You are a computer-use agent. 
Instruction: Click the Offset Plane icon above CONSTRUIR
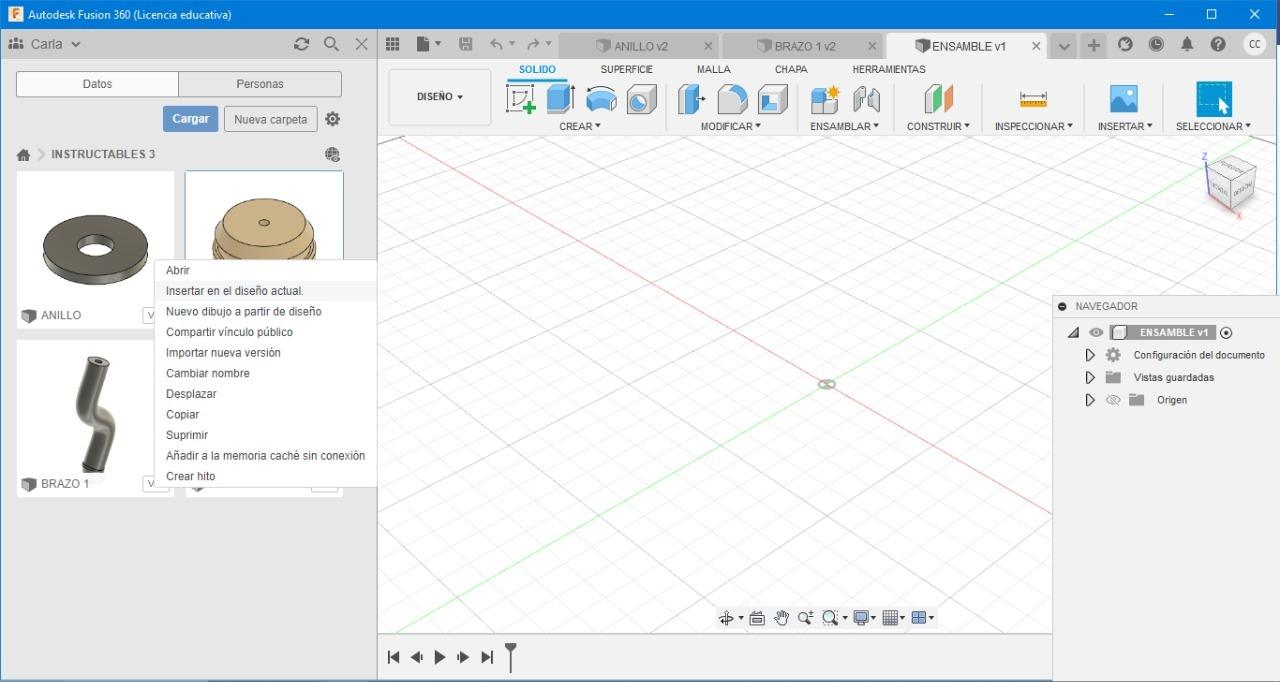(x=938, y=99)
